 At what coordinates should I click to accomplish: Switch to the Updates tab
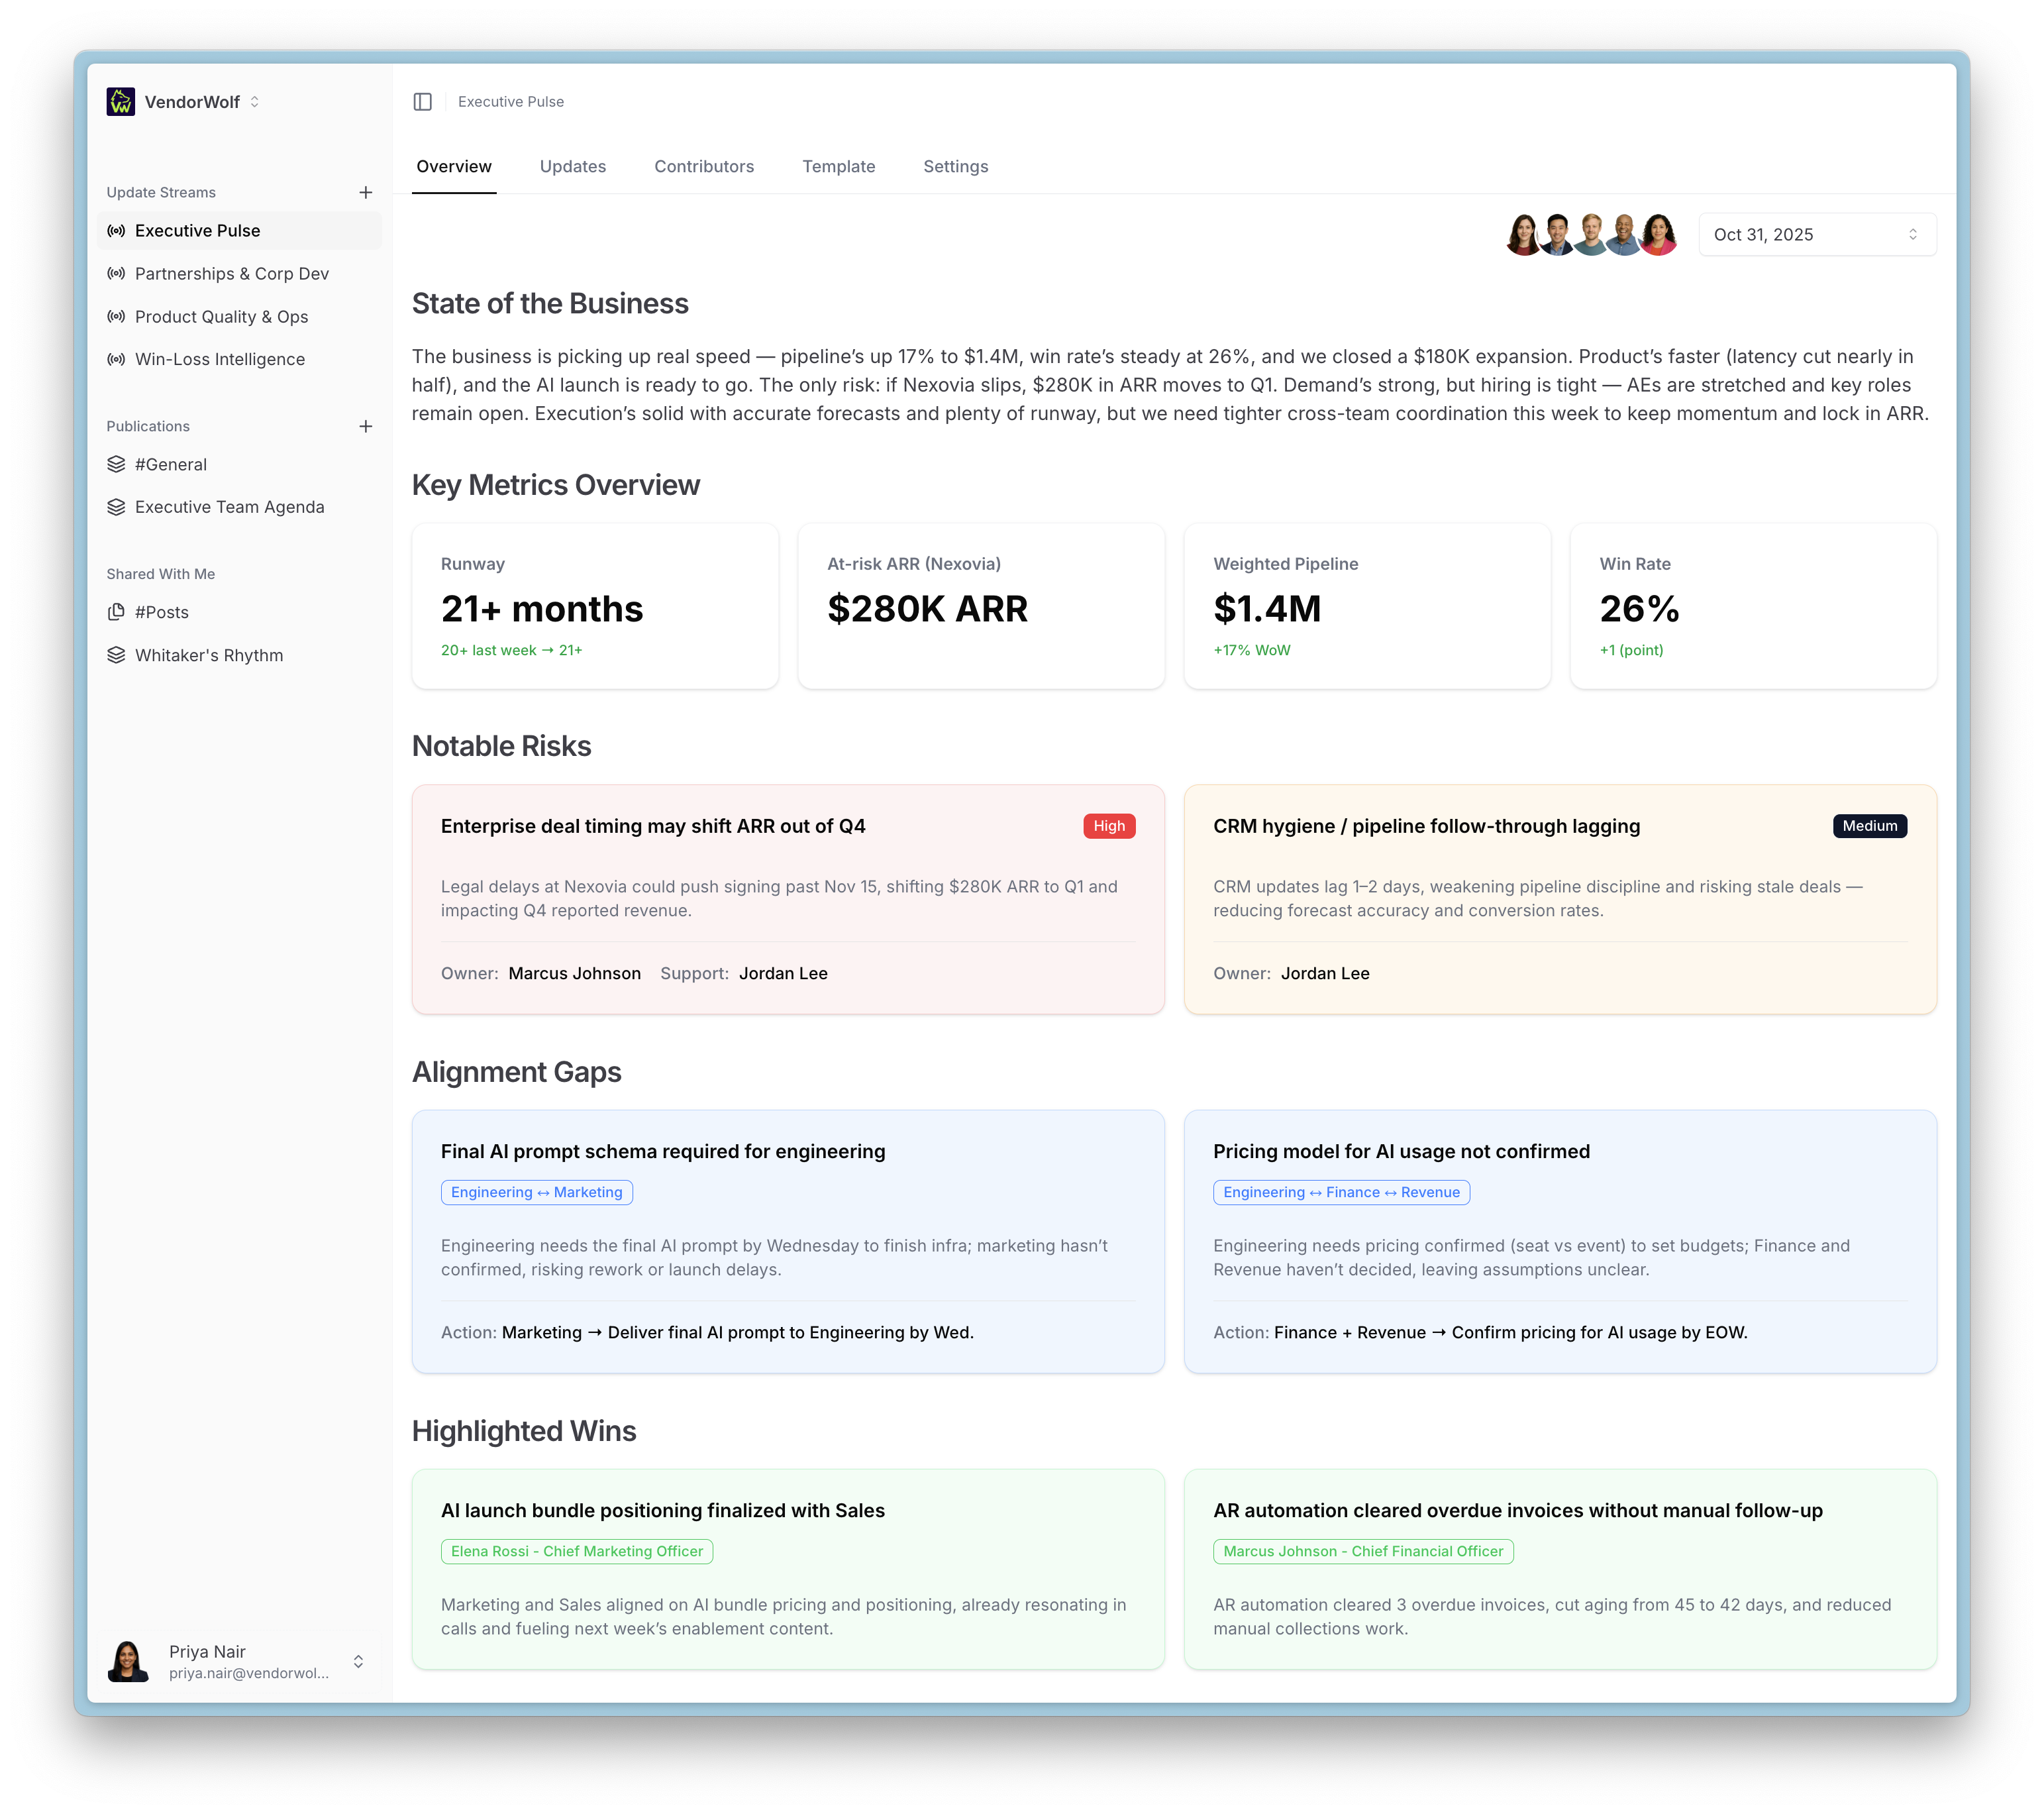(572, 166)
